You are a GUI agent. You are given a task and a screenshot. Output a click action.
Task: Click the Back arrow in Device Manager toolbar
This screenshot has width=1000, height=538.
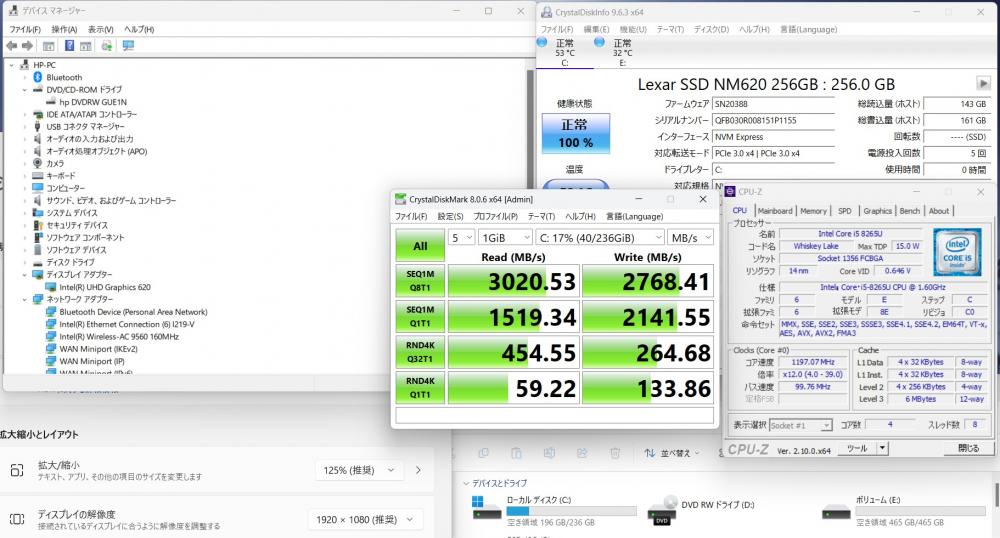pos(11,46)
